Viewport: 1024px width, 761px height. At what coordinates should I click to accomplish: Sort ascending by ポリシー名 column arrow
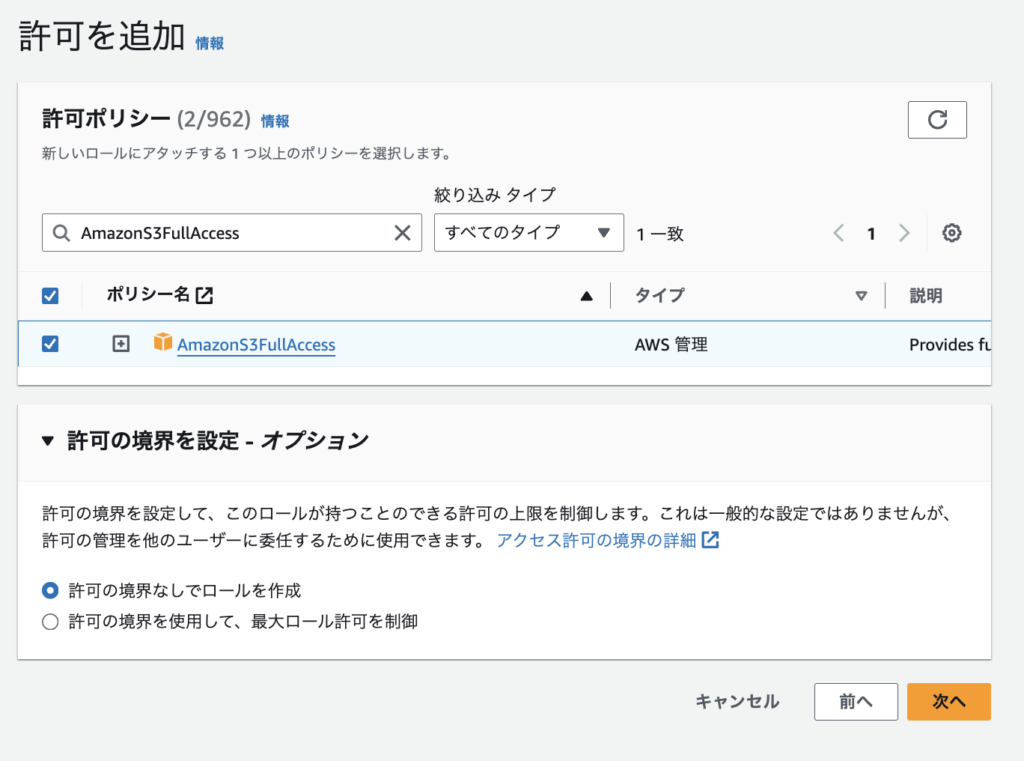(x=587, y=296)
